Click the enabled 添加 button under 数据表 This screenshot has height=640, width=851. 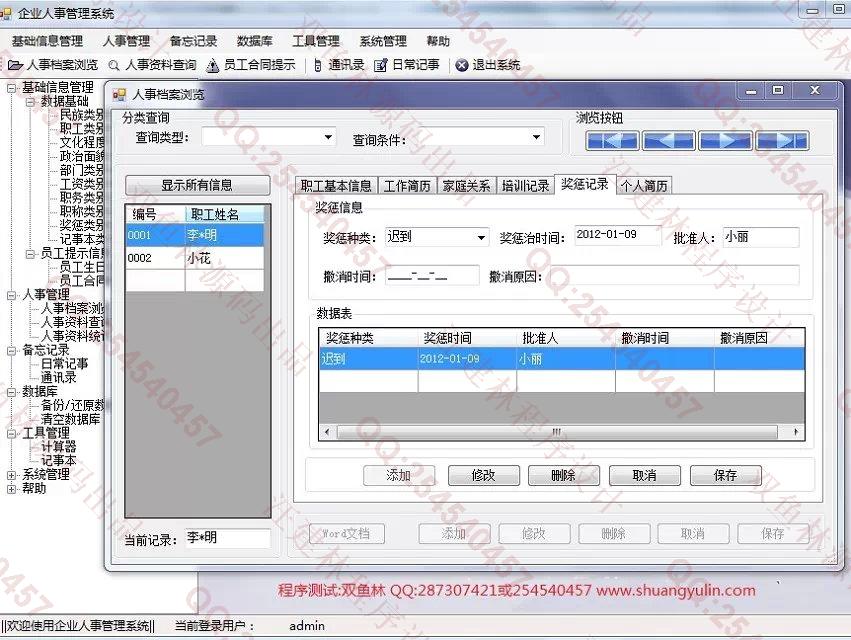click(399, 476)
